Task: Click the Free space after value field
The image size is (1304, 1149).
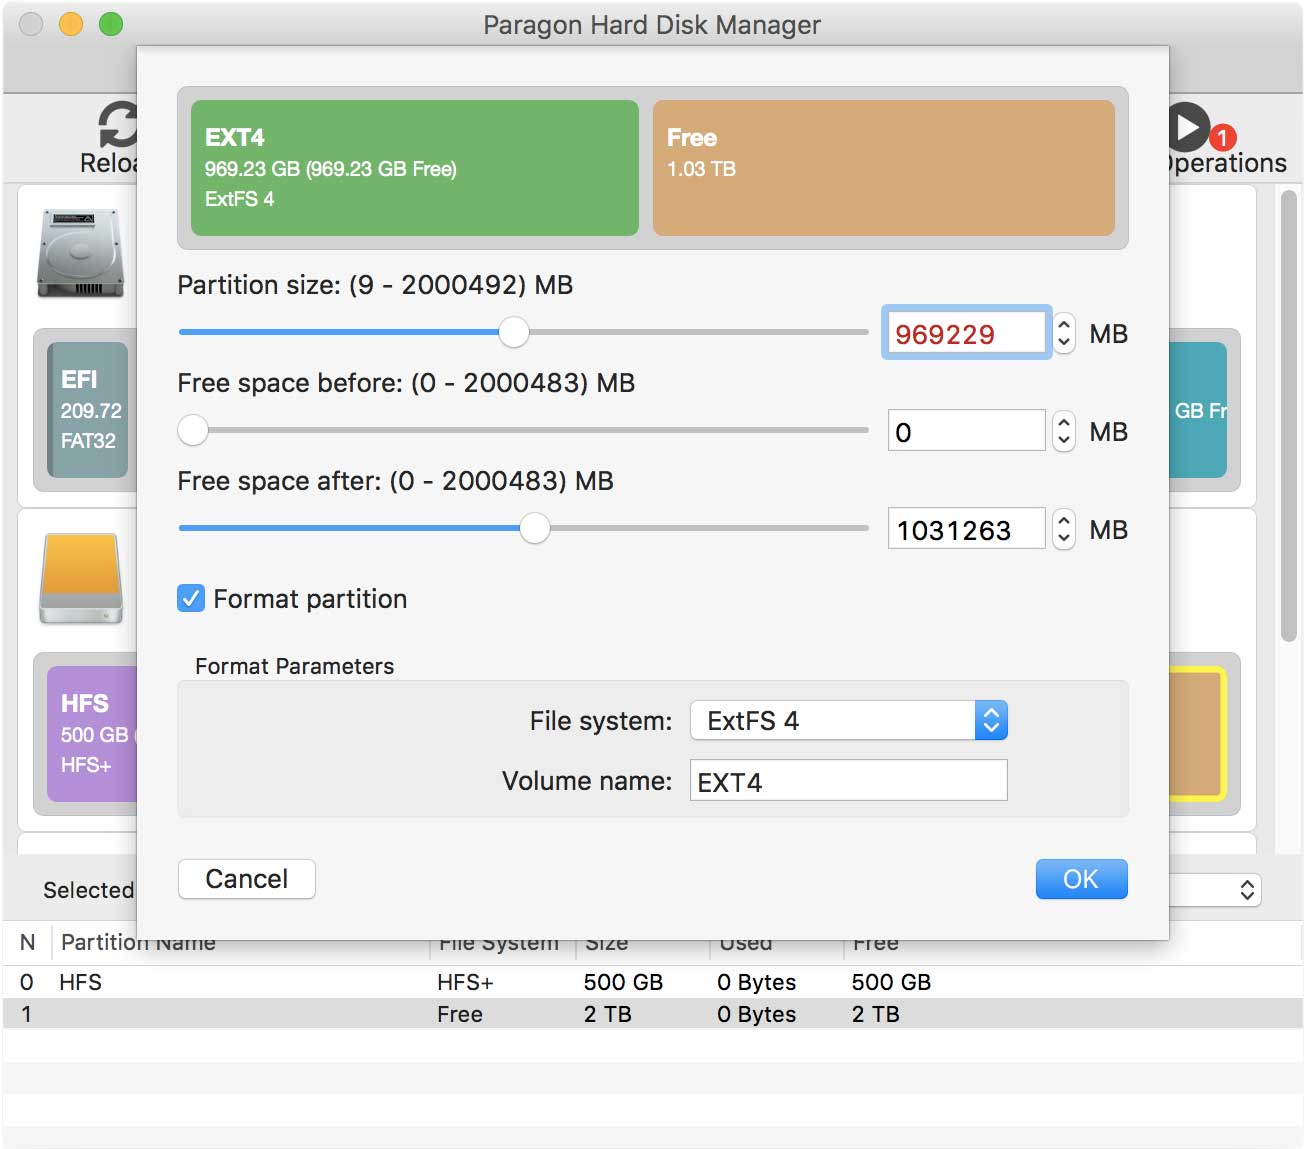Action: tap(966, 529)
